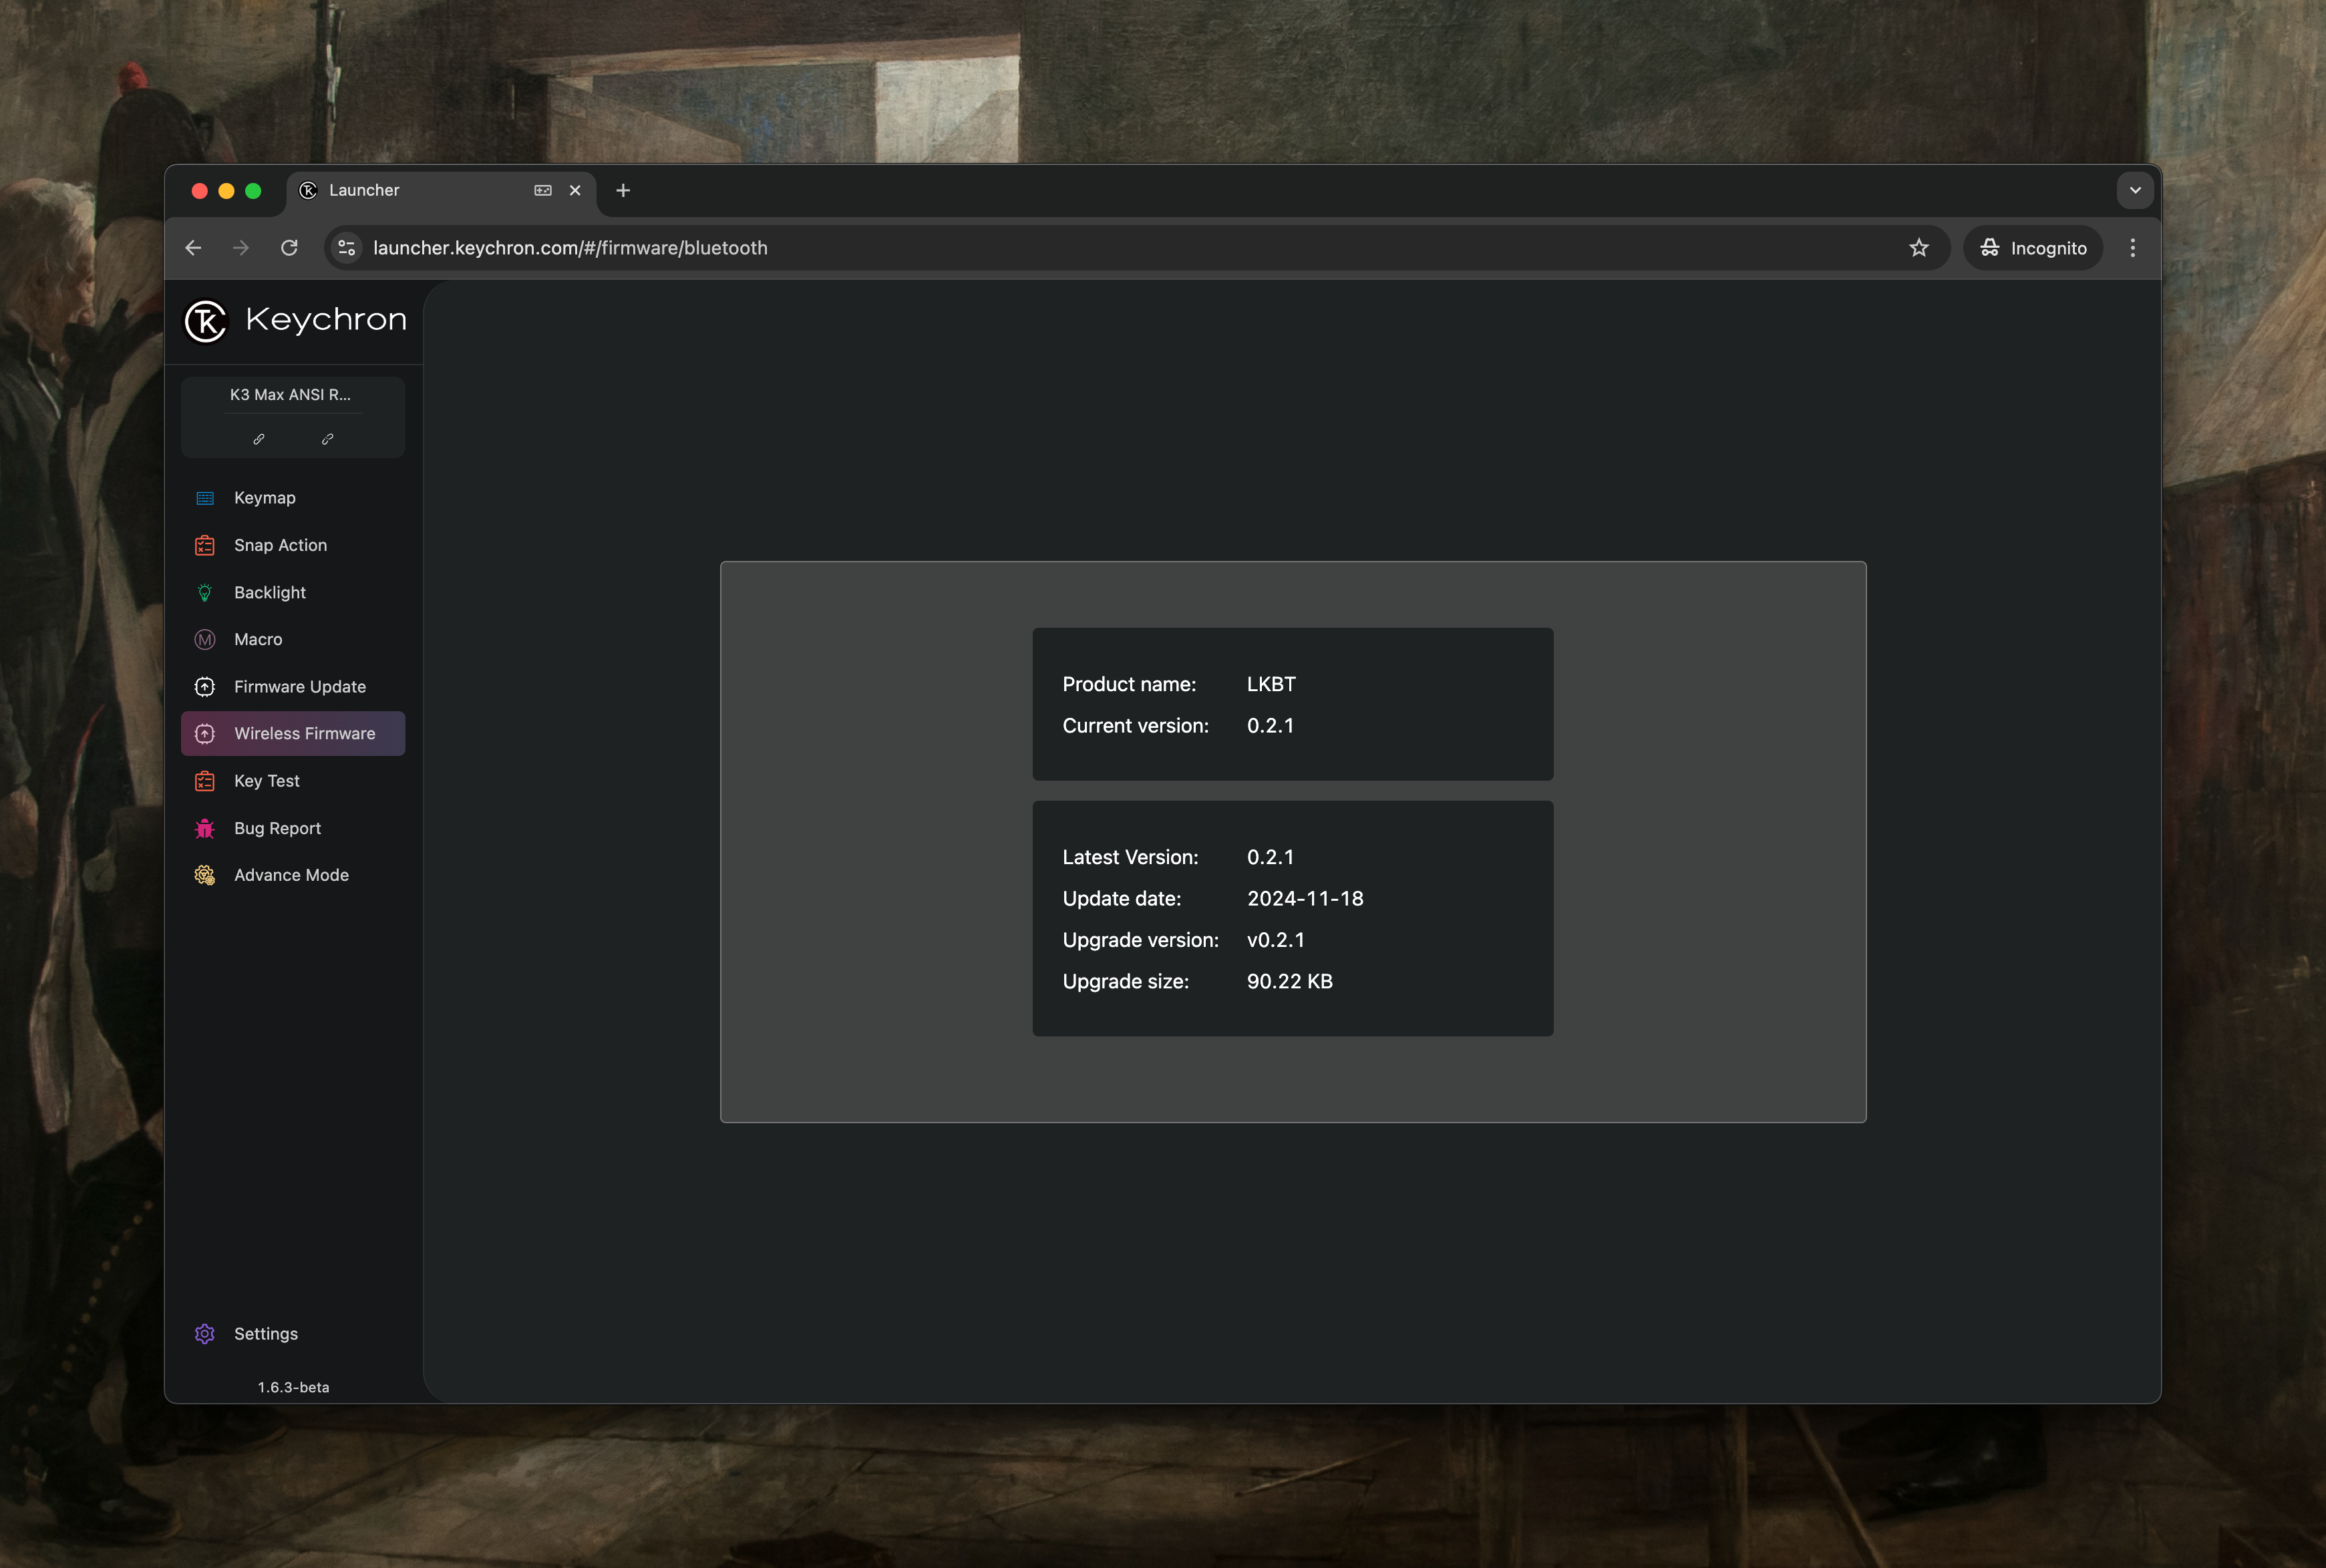Open the Bug Report page
2326x1568 pixels.
[277, 828]
